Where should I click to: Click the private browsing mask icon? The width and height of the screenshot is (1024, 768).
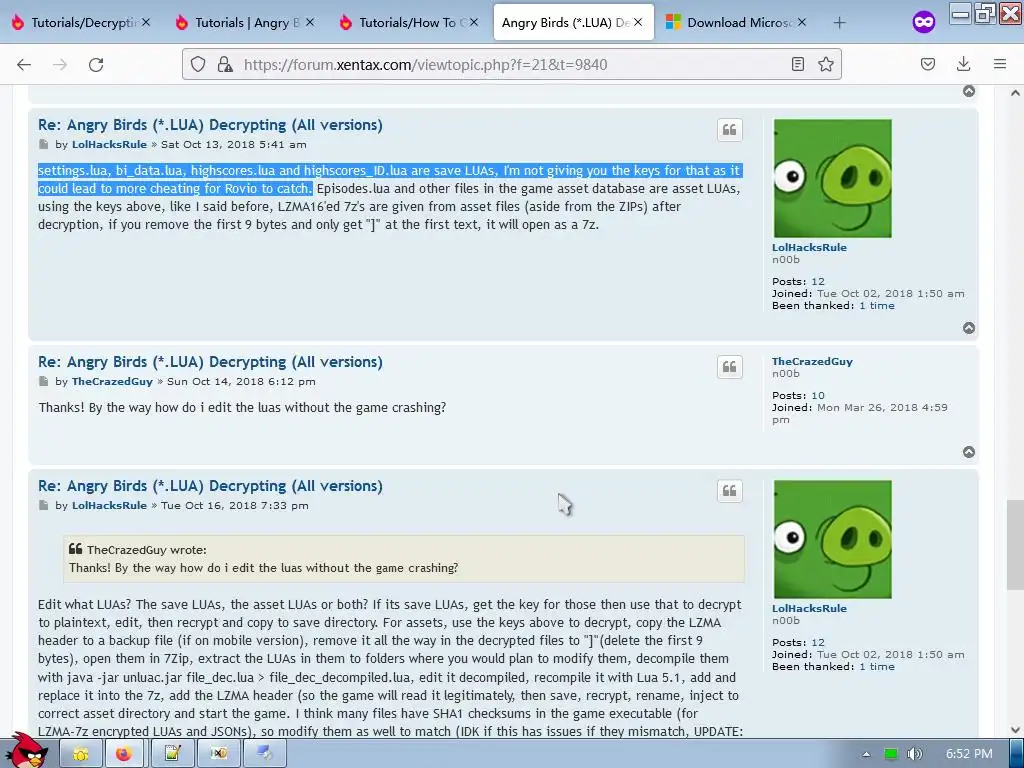click(x=923, y=23)
